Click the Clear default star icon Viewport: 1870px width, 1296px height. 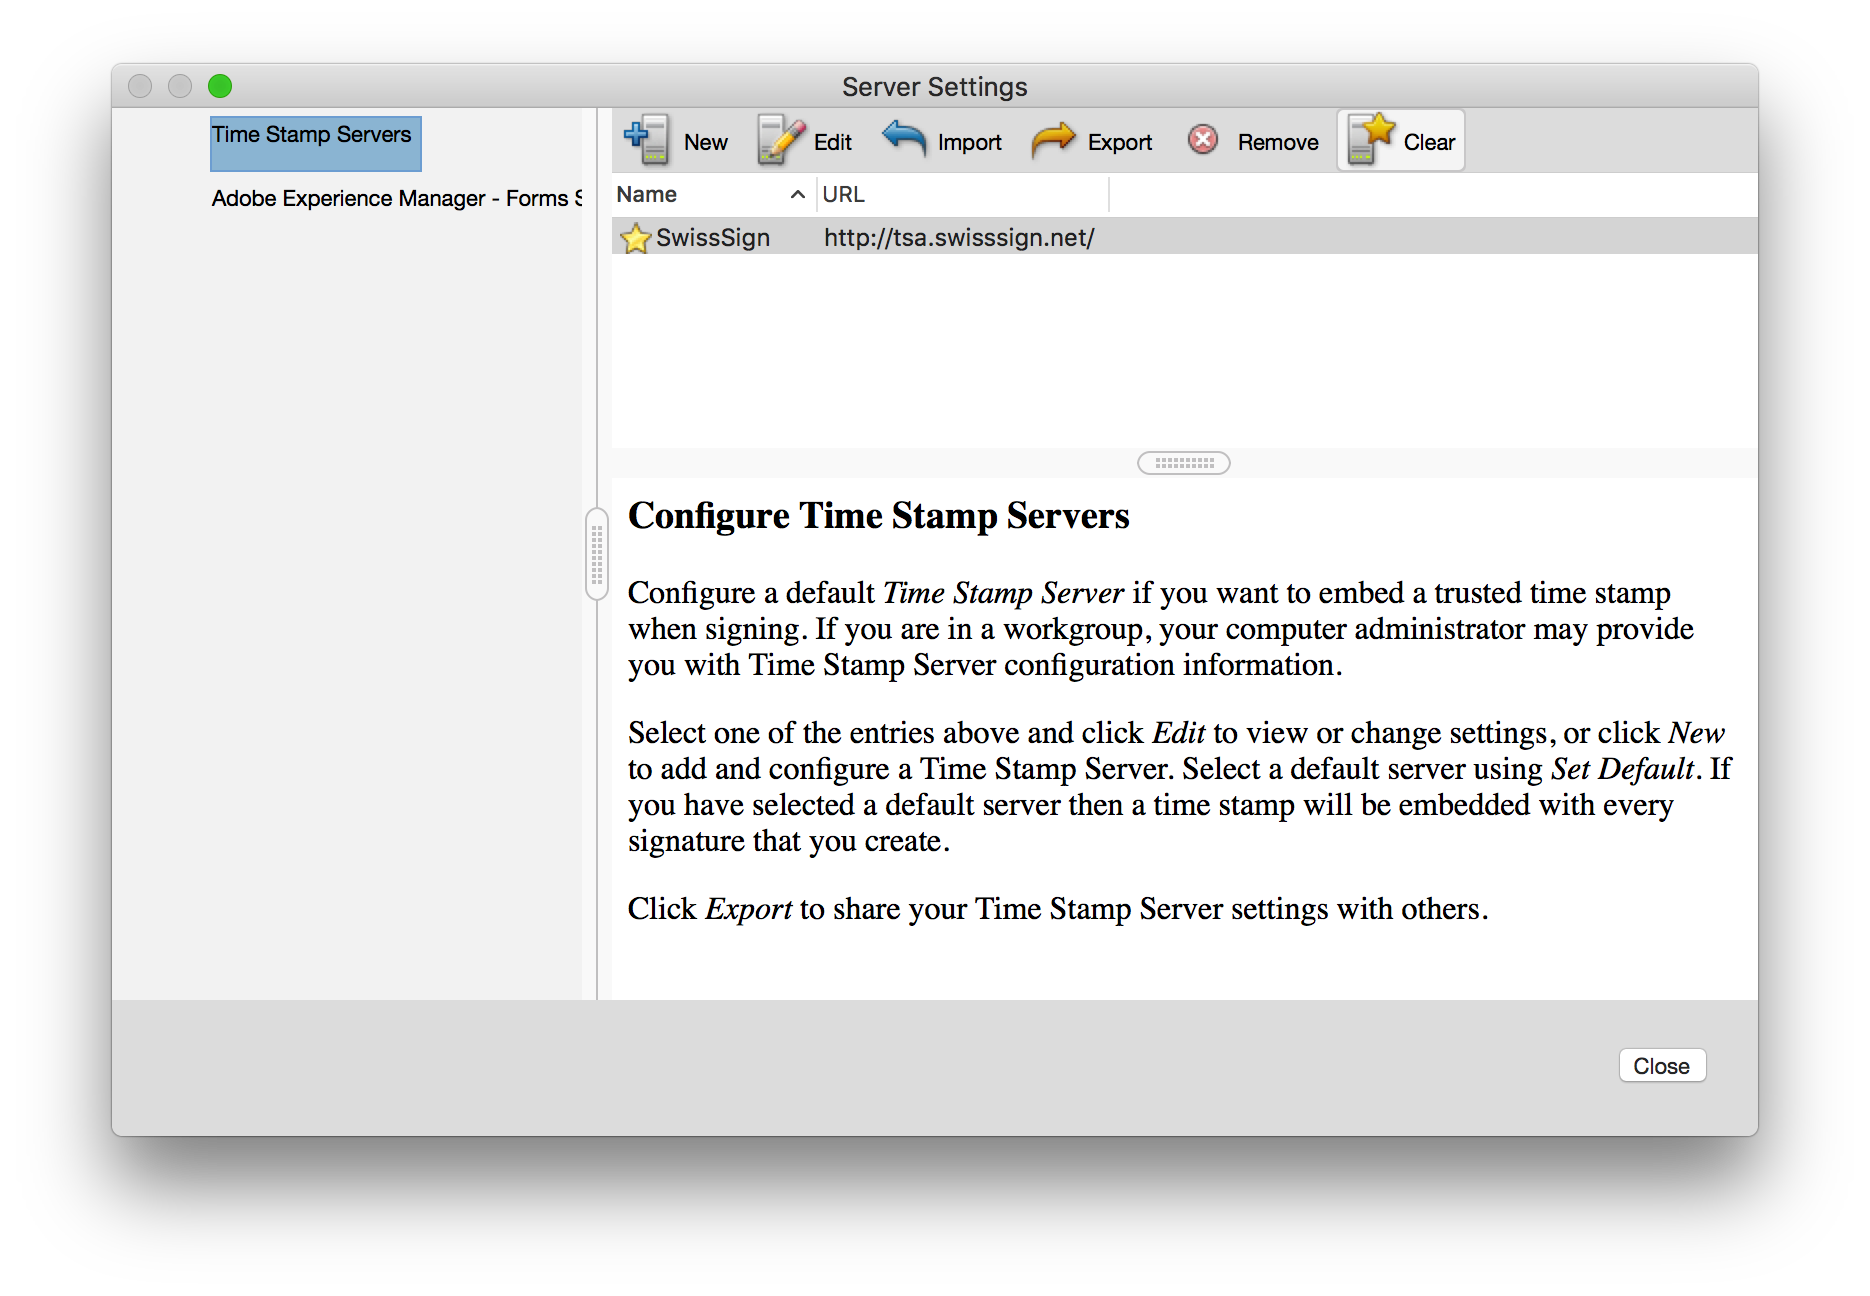pos(1371,140)
